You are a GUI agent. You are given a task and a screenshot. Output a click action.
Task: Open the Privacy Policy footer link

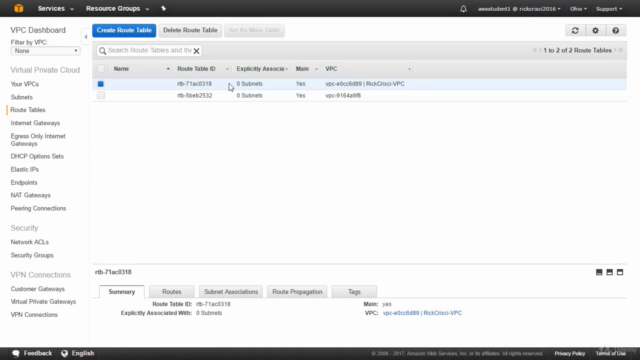[570, 353]
